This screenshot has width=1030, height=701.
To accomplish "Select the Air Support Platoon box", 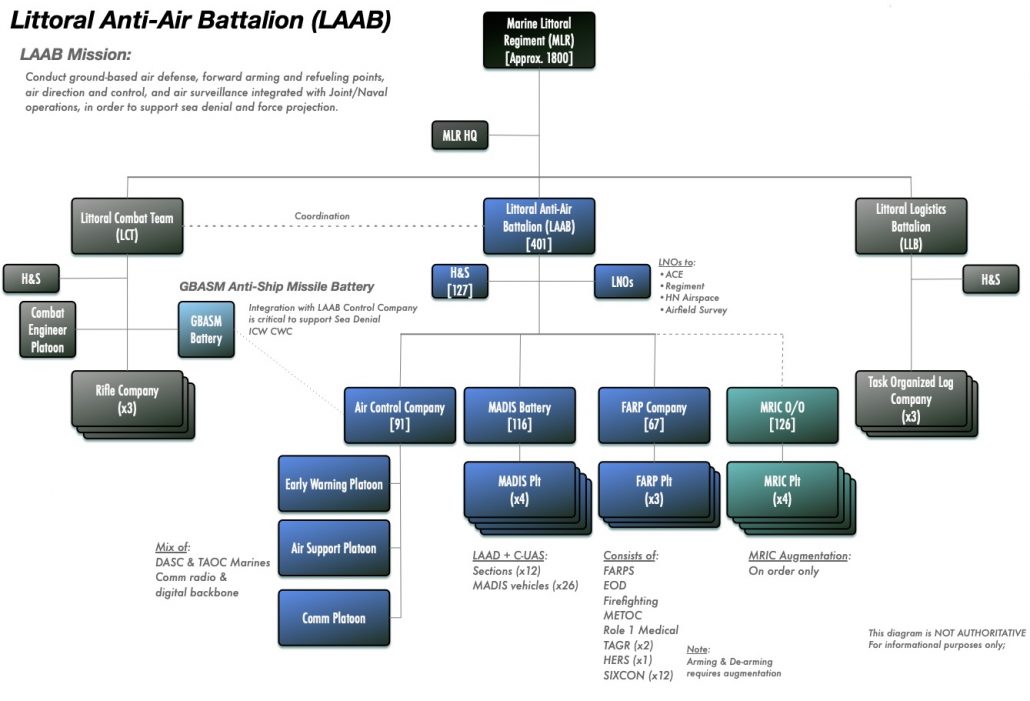I will pyautogui.click(x=333, y=548).
